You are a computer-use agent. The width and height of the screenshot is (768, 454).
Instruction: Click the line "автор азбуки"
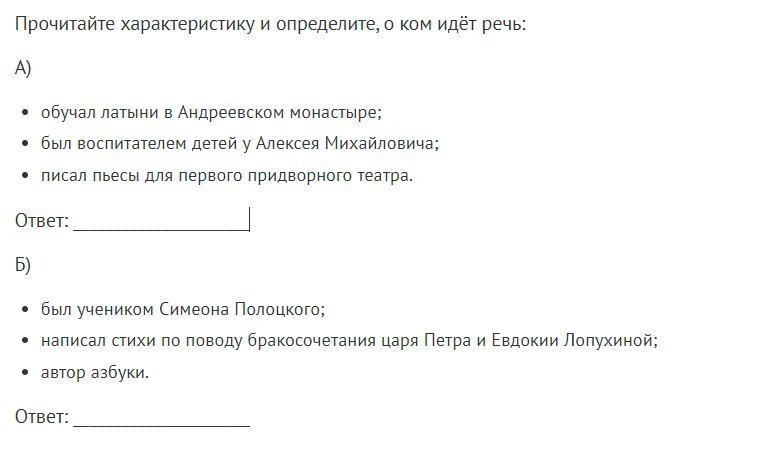pos(95,372)
